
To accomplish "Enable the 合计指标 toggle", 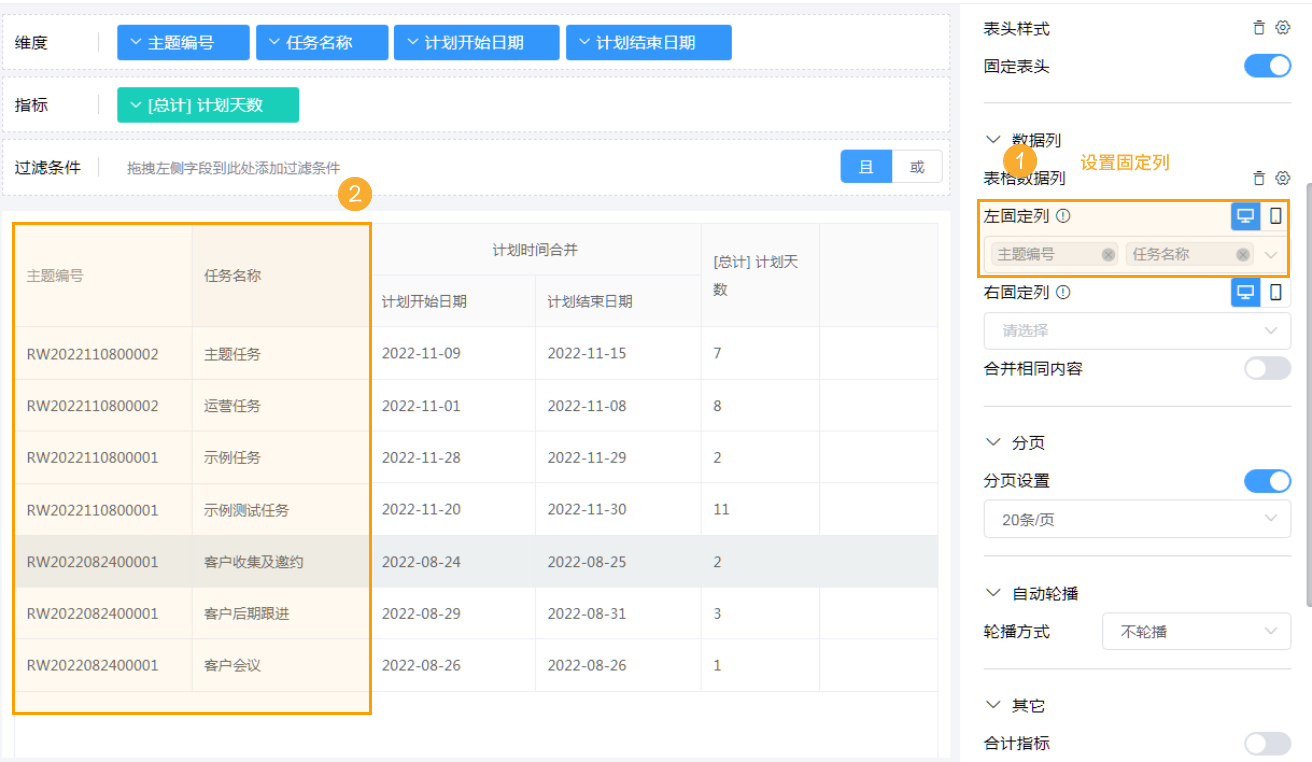I will click(1267, 743).
